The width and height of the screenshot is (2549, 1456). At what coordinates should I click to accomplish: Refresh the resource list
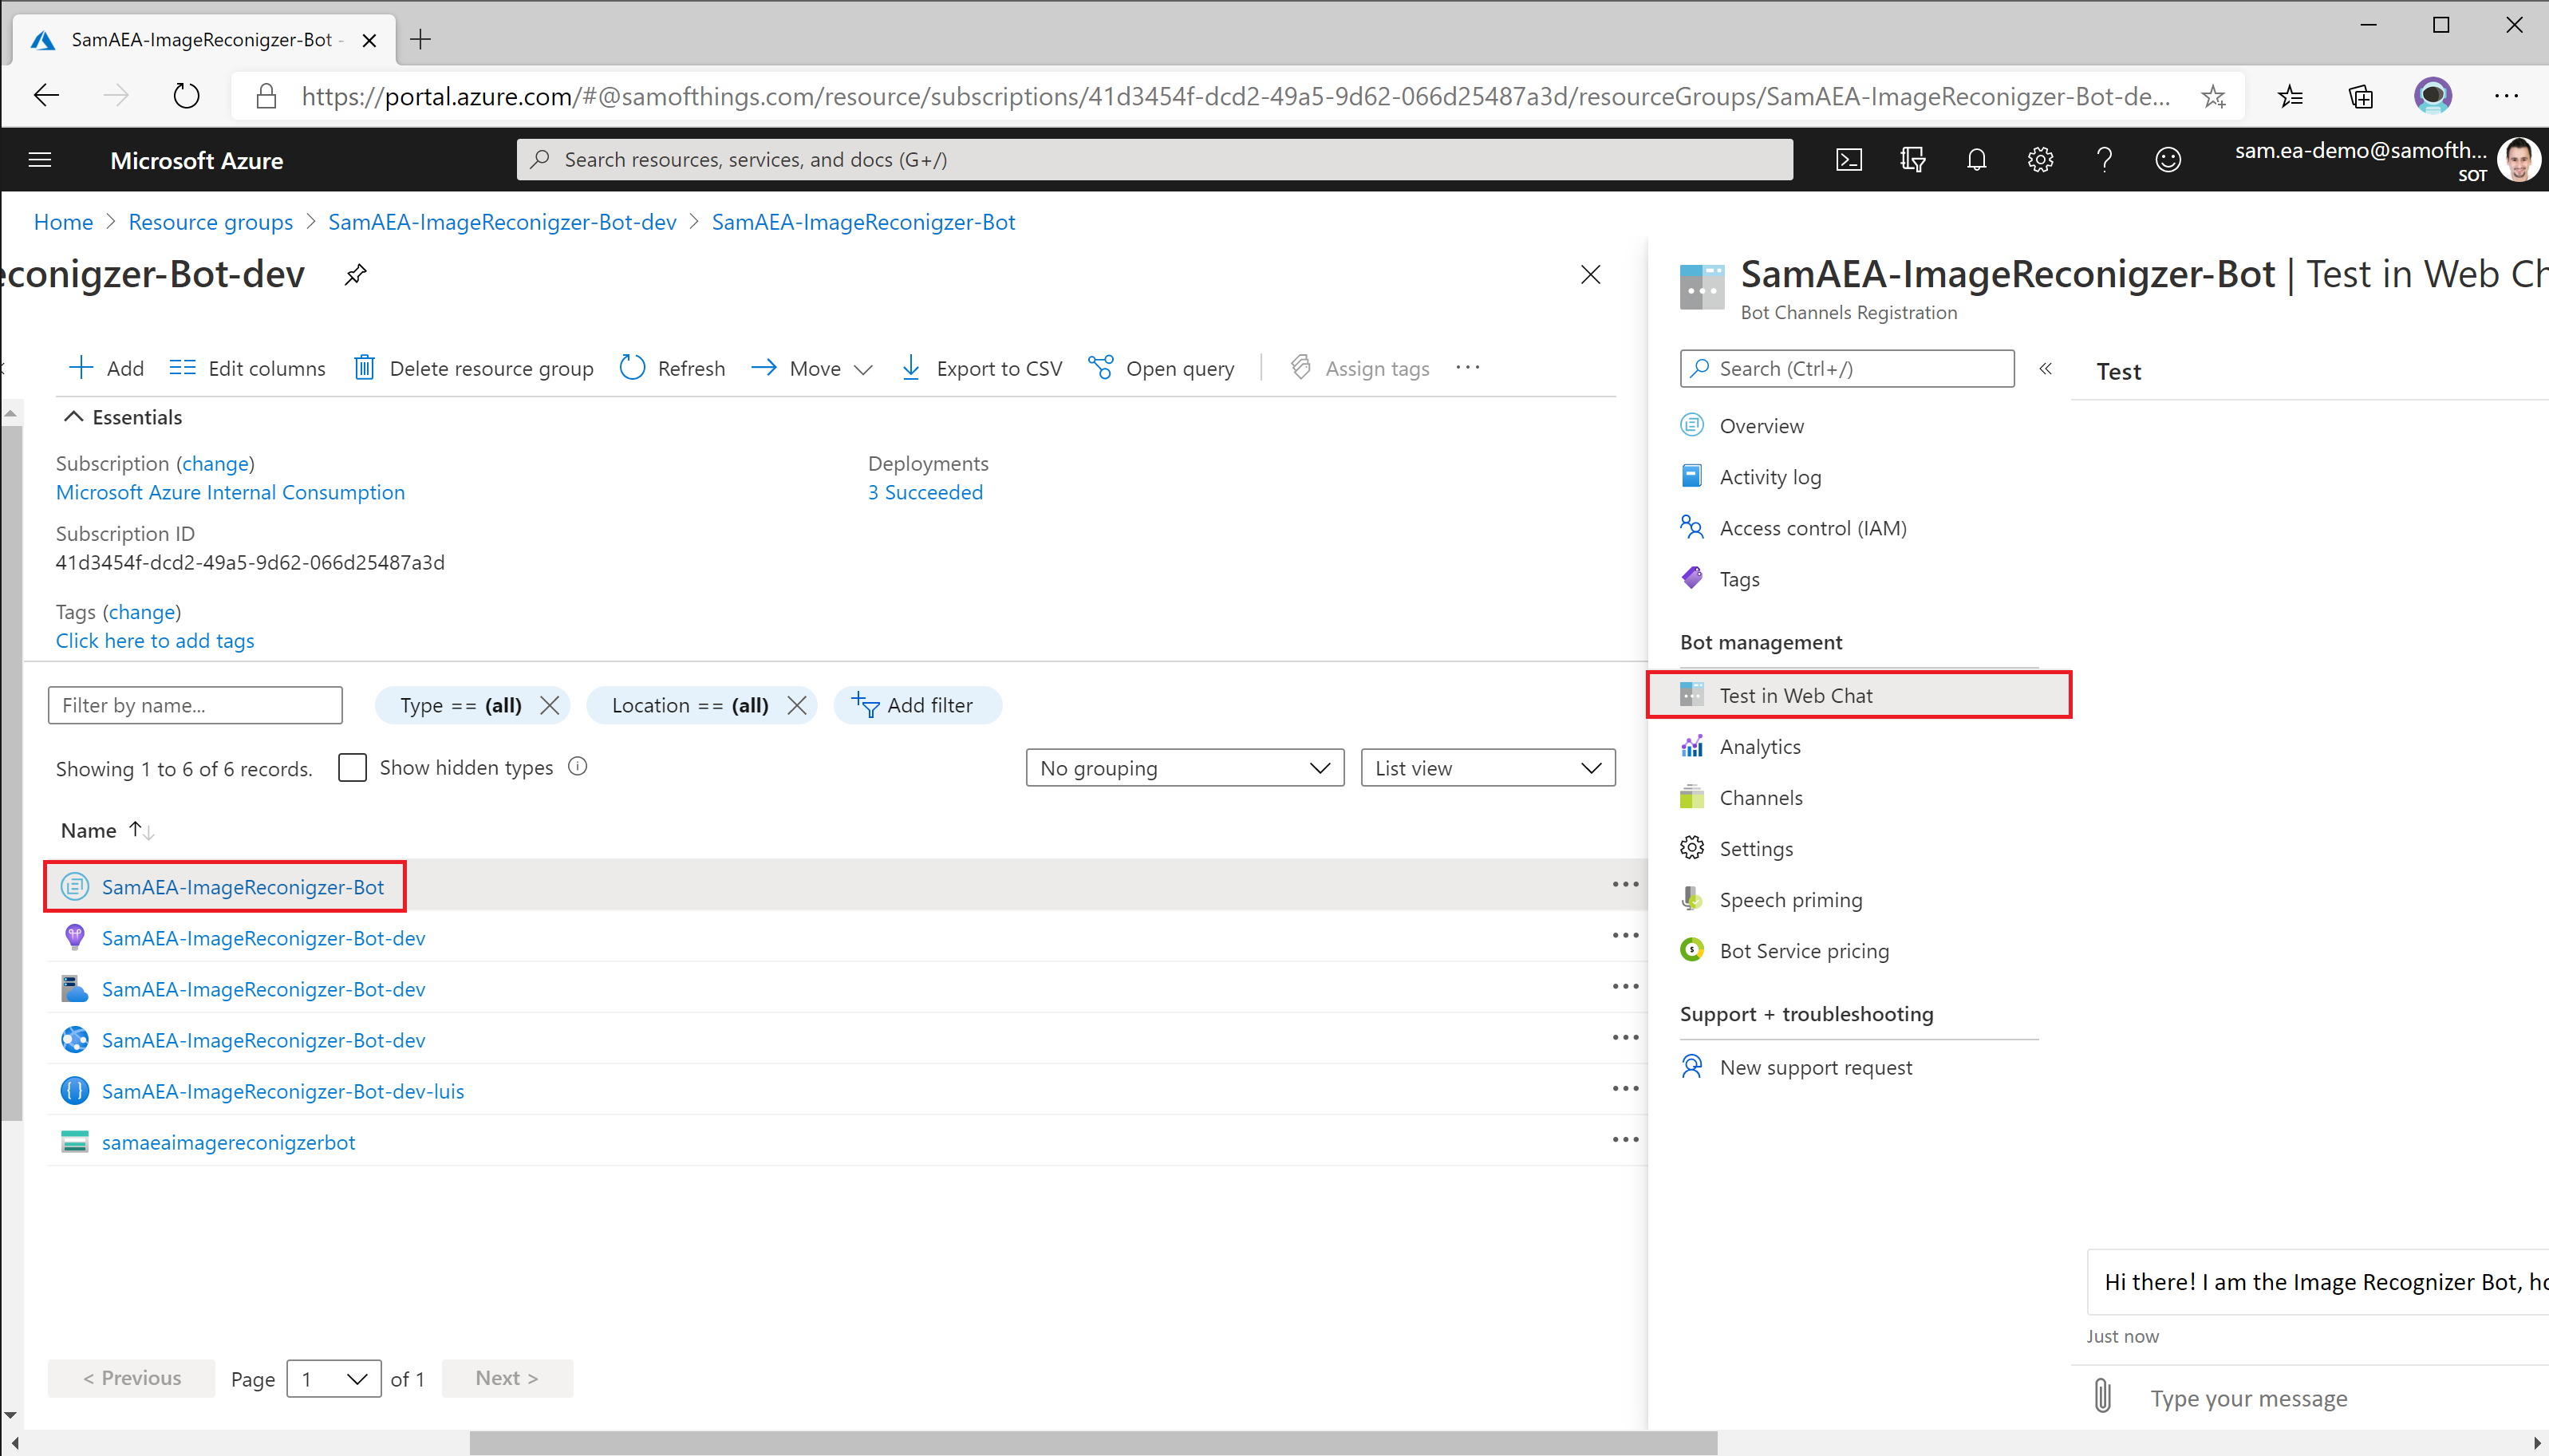pos(672,368)
